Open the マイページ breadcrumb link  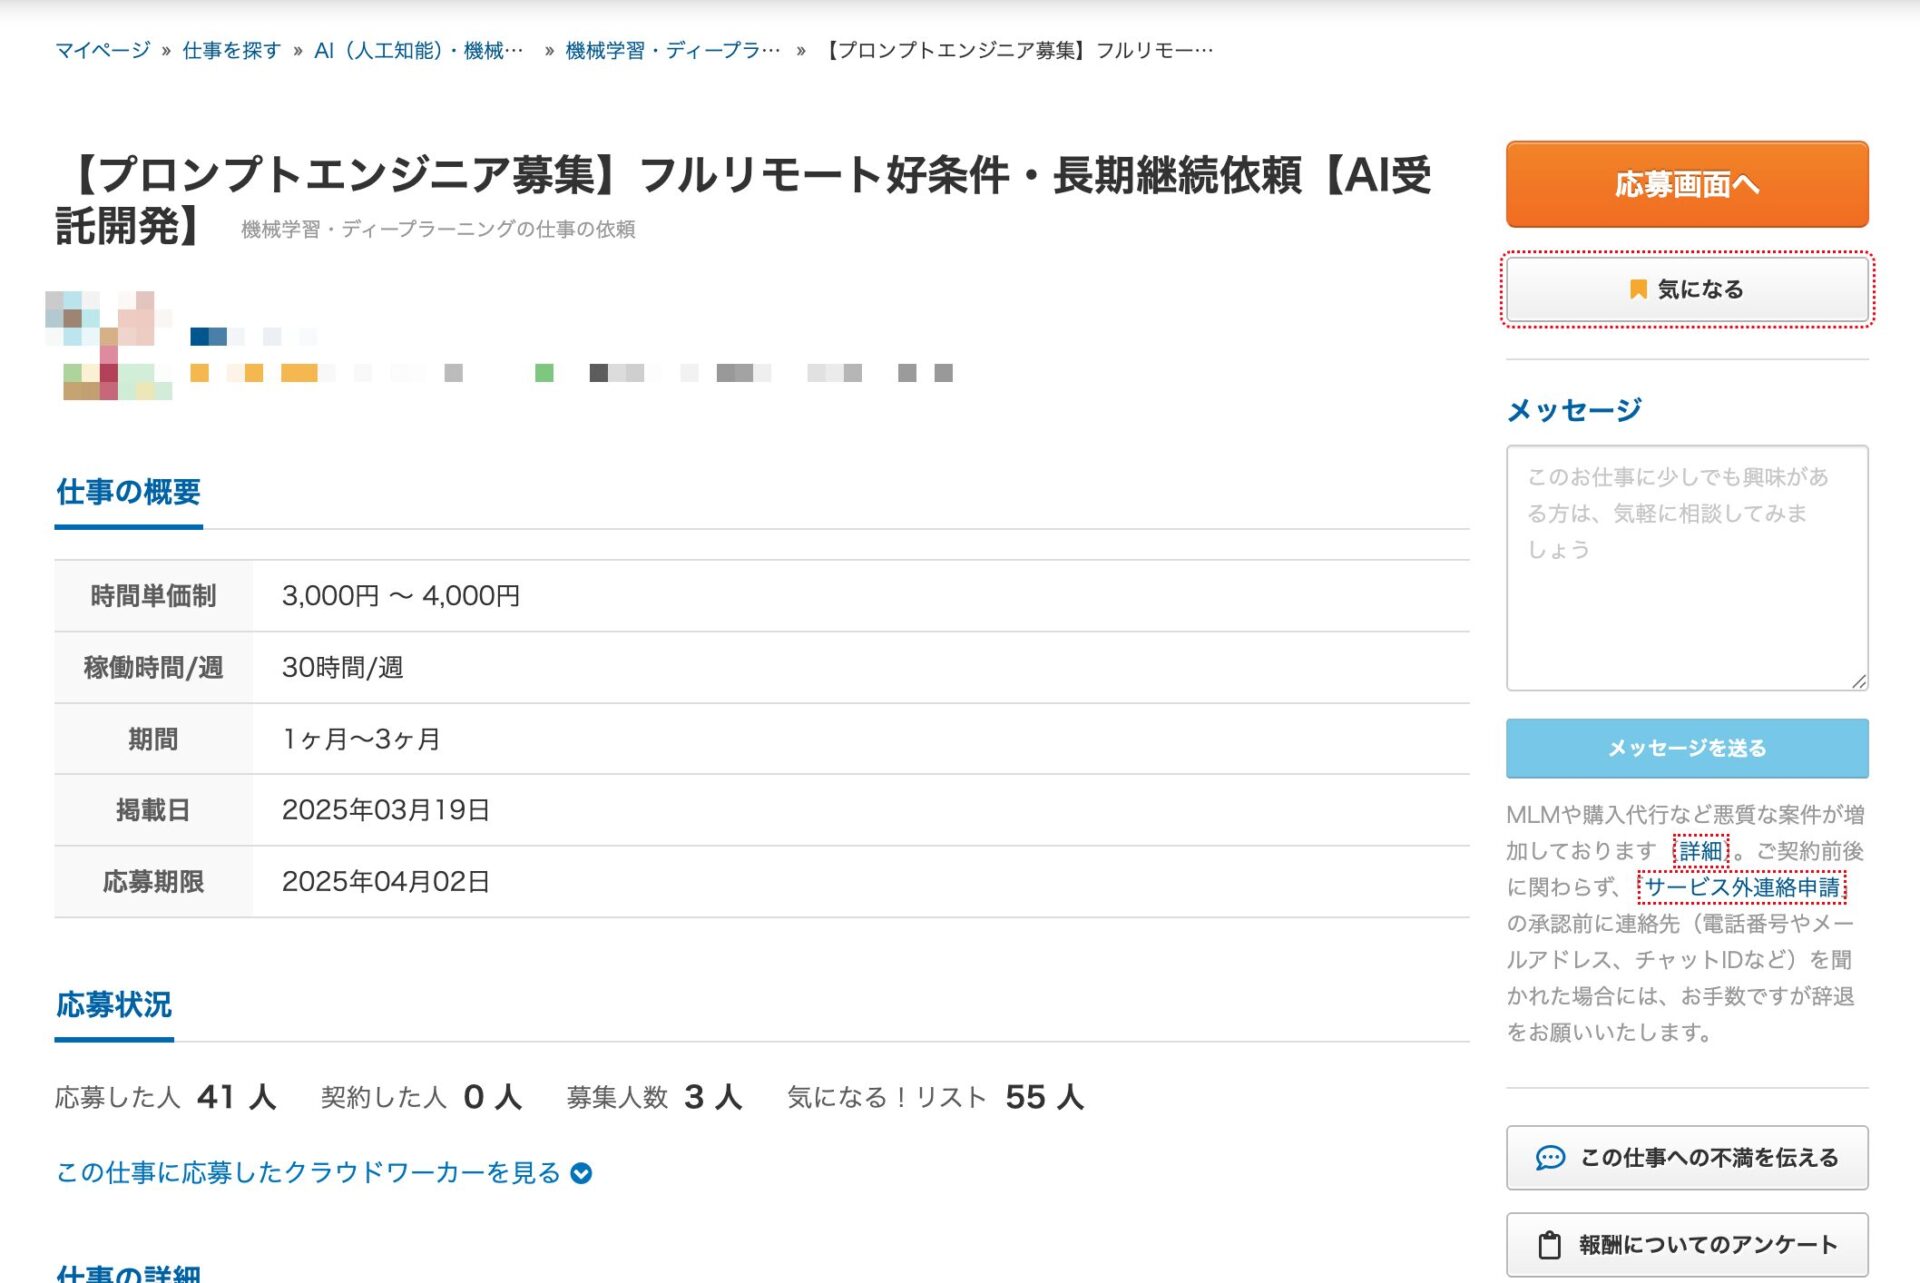click(102, 50)
